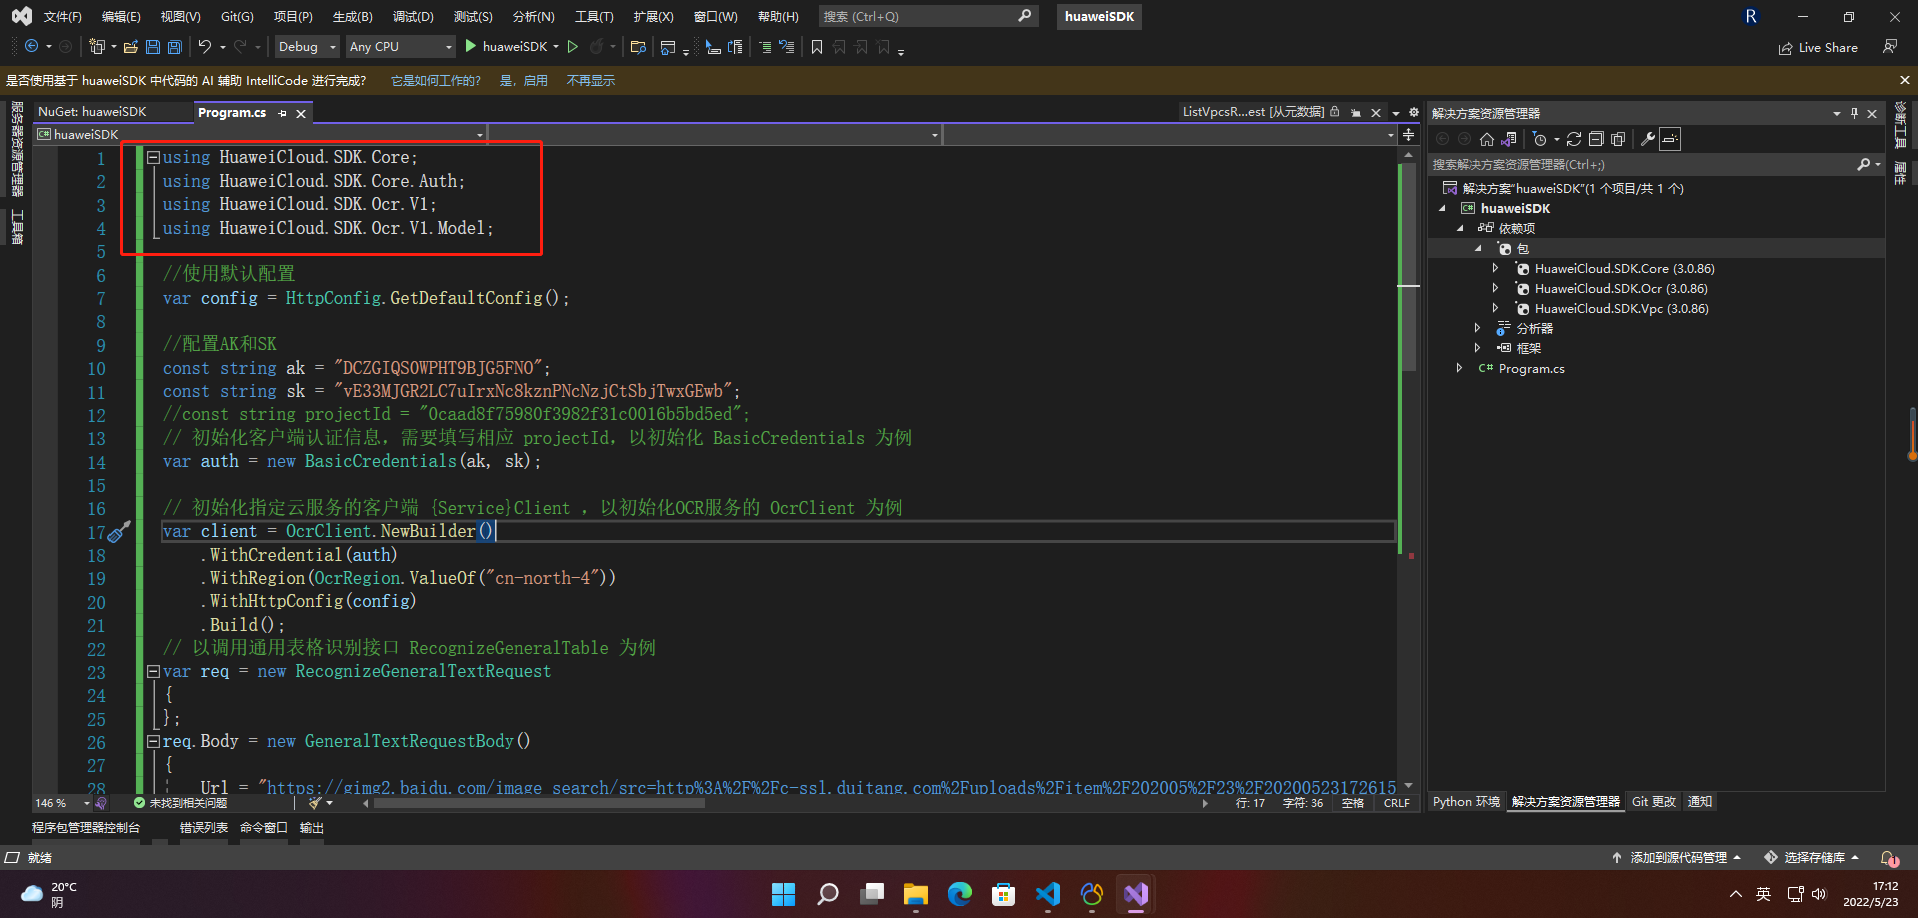Open the Python 环境 tab
1918x918 pixels.
(1466, 802)
